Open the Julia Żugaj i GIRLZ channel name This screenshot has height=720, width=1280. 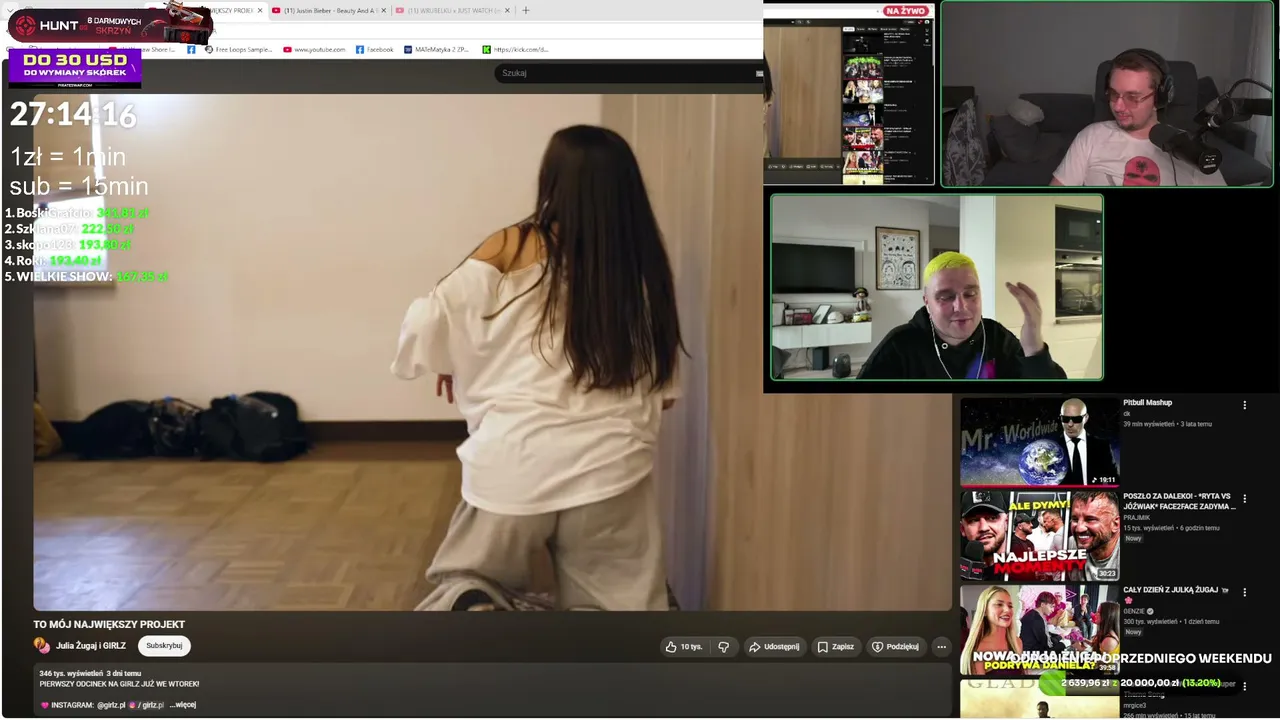coord(91,646)
